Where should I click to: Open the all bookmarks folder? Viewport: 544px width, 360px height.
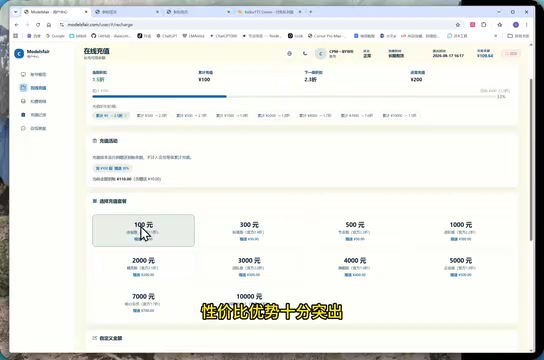518,36
